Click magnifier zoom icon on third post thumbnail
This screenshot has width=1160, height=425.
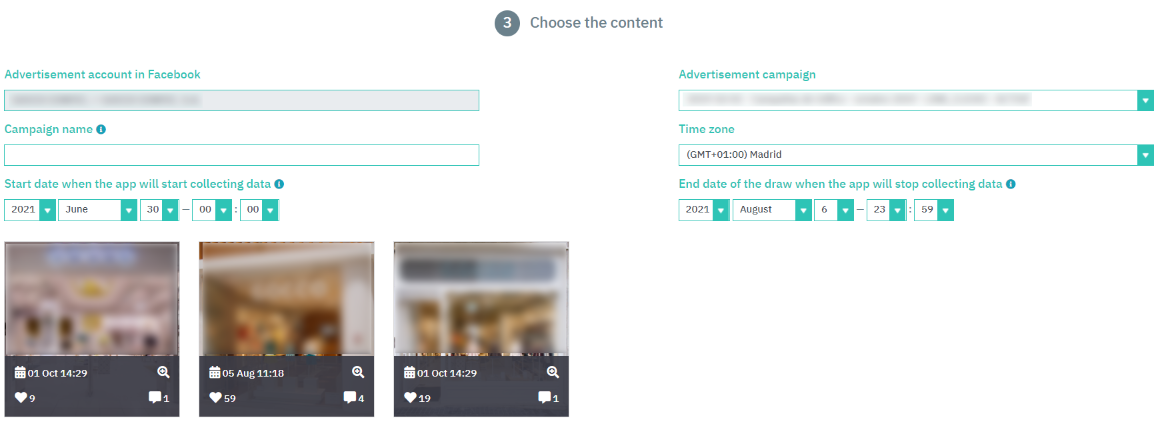tap(553, 372)
